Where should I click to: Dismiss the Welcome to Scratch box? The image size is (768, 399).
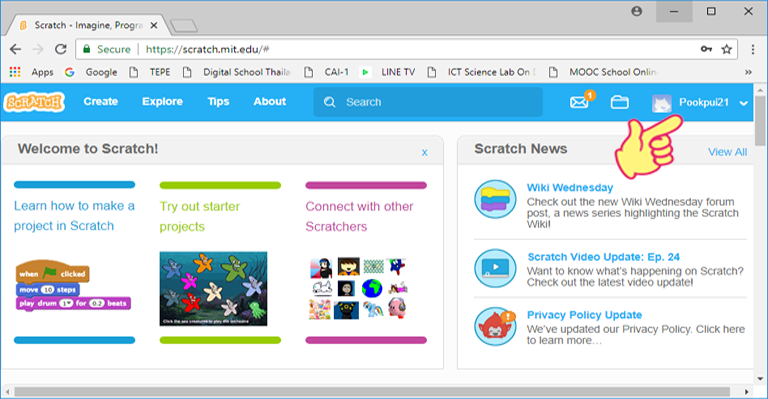tap(425, 152)
